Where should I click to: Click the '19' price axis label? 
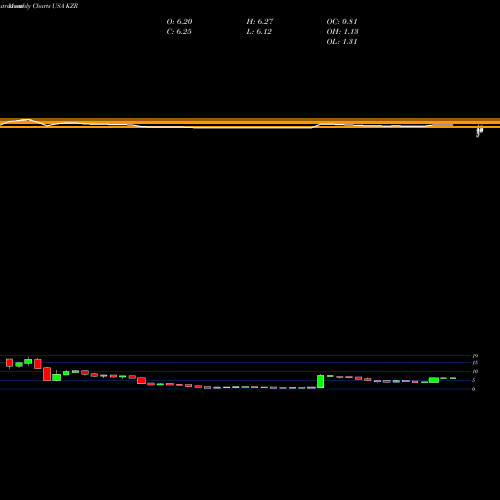coord(475,356)
